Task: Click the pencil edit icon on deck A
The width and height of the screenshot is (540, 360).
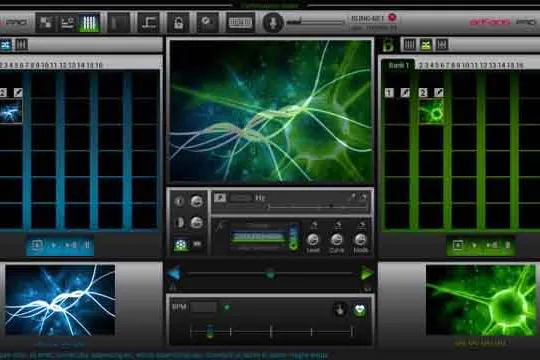Action: tap(18, 92)
